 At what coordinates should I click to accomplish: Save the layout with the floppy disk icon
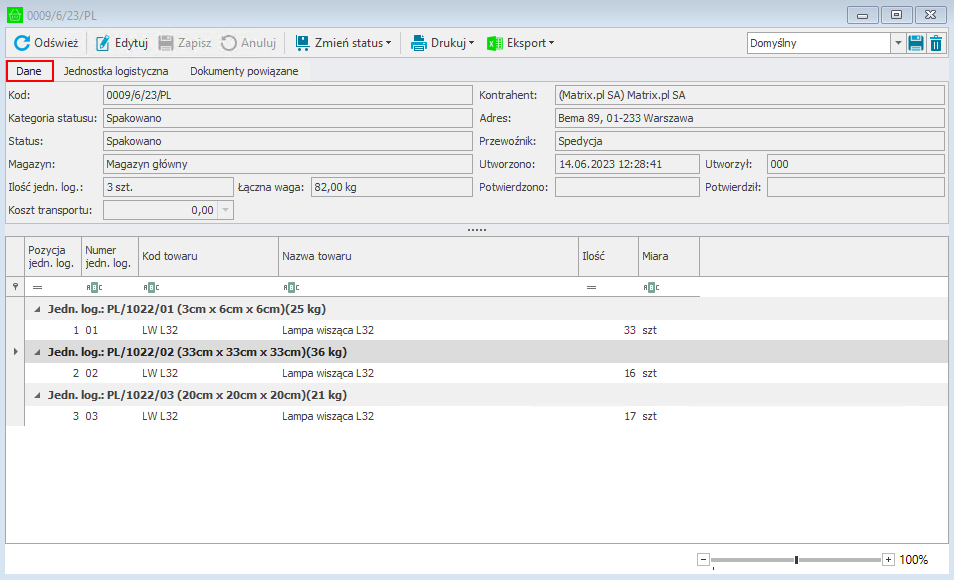click(x=916, y=43)
